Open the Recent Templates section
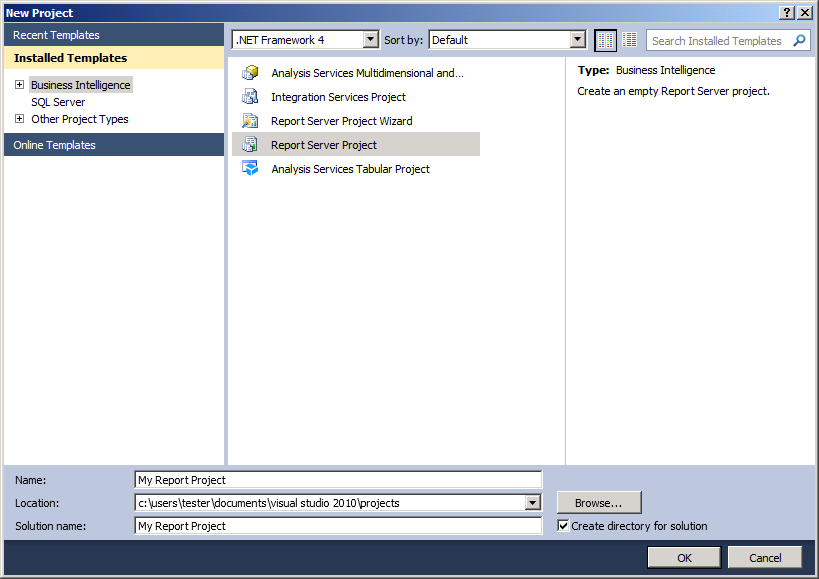This screenshot has width=819, height=579. [x=114, y=34]
